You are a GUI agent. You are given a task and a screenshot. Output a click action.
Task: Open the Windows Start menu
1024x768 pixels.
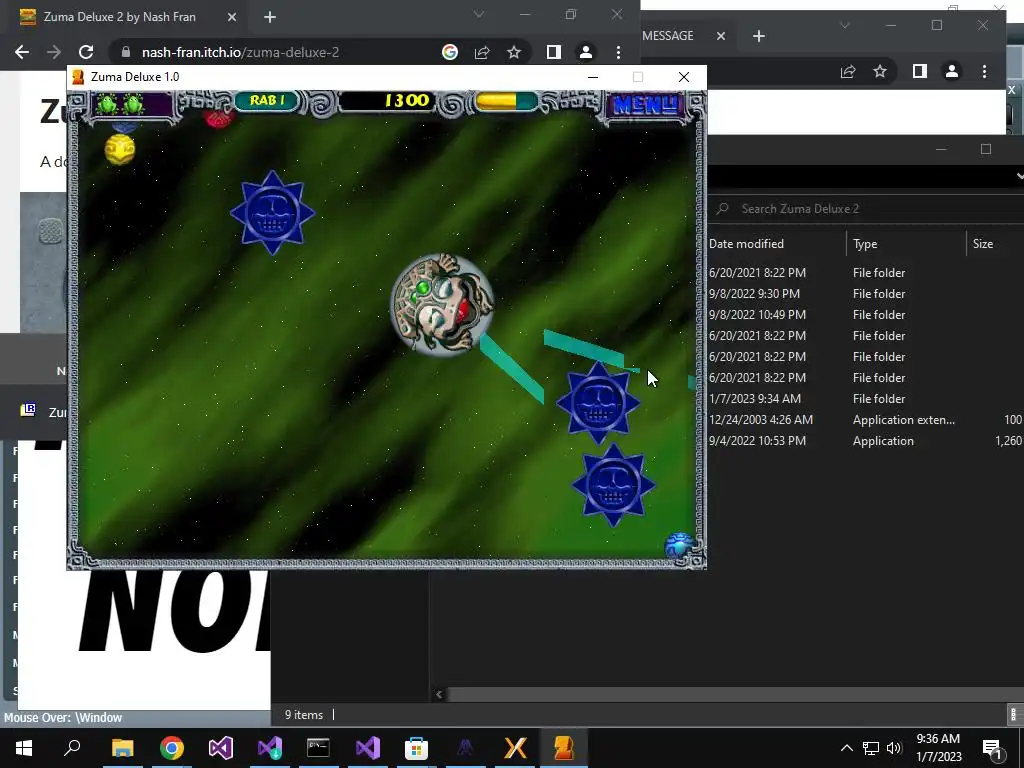click(x=24, y=748)
